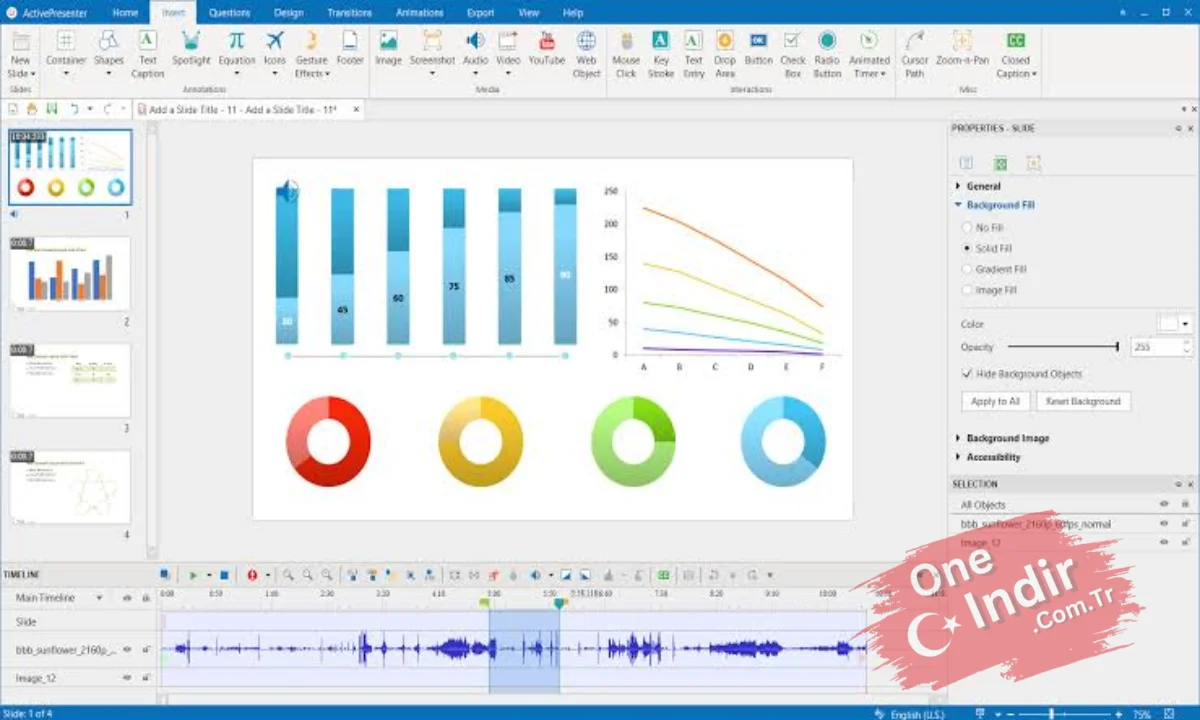Screen dimensions: 1200x720
Task: Open the Shapes dropdown in ribbon
Action: point(109,73)
